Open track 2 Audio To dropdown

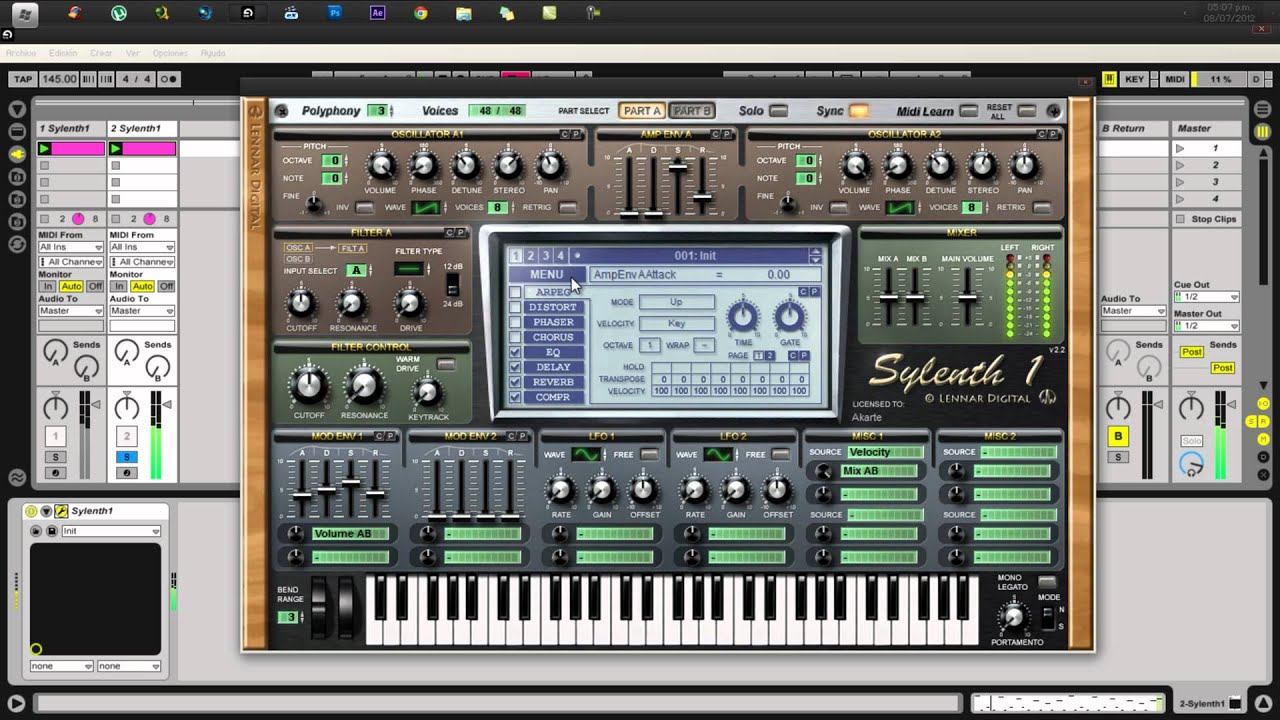pyautogui.click(x=142, y=311)
